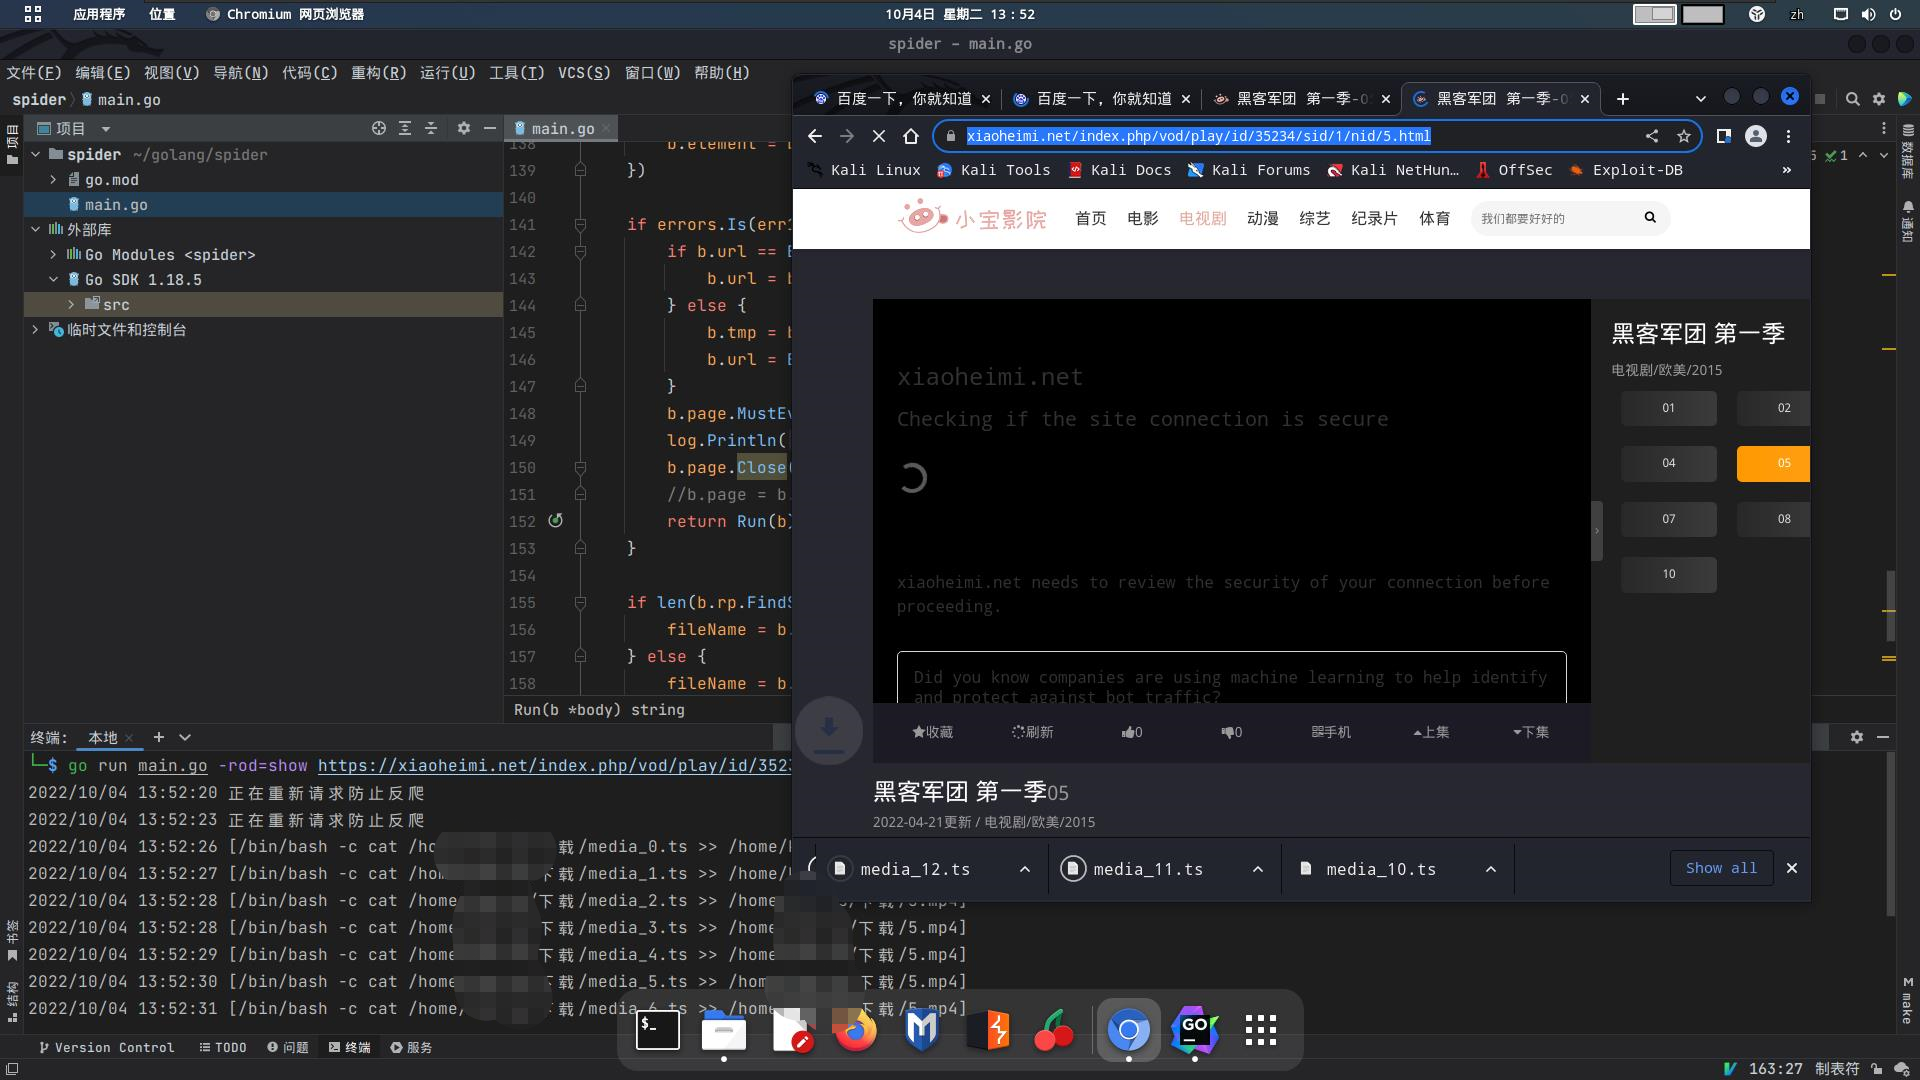Show more bookmarks chevron
This screenshot has height=1080, width=1920.
coord(1787,170)
